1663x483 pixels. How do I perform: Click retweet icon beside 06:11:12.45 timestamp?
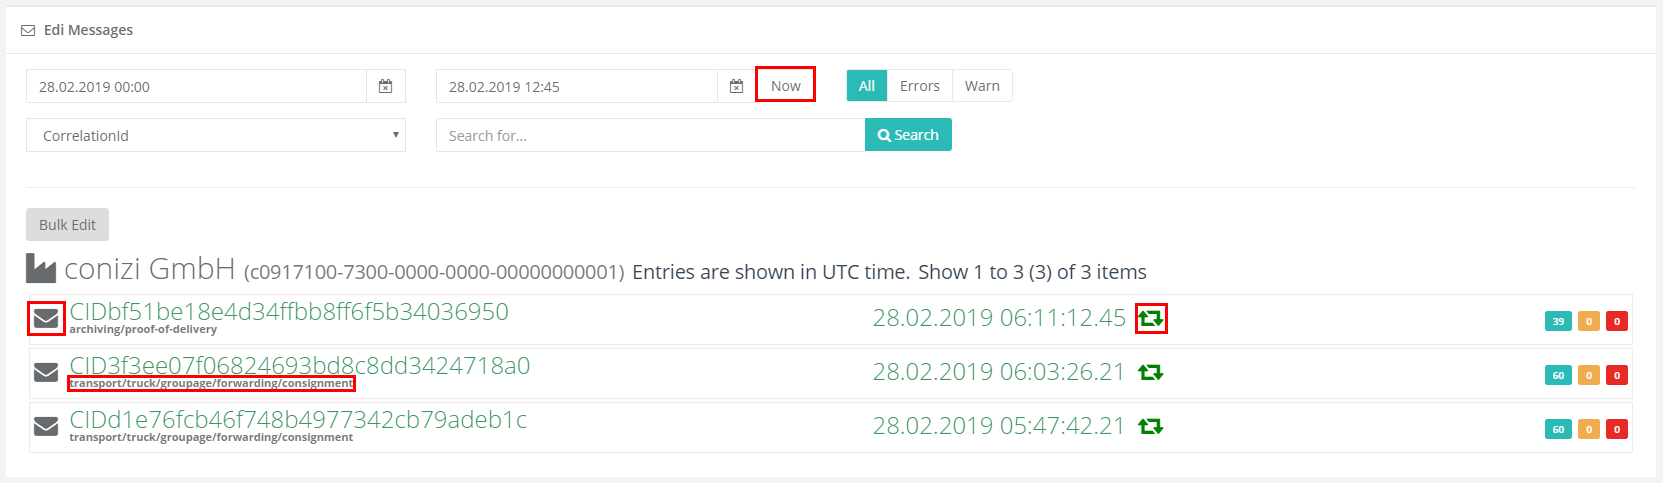1151,319
